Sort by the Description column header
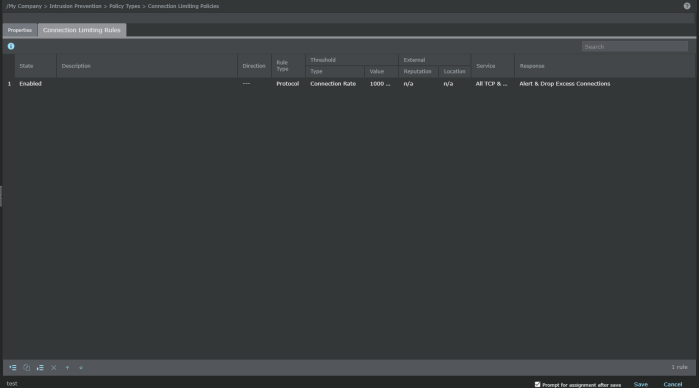The width and height of the screenshot is (699, 388). coord(147,66)
